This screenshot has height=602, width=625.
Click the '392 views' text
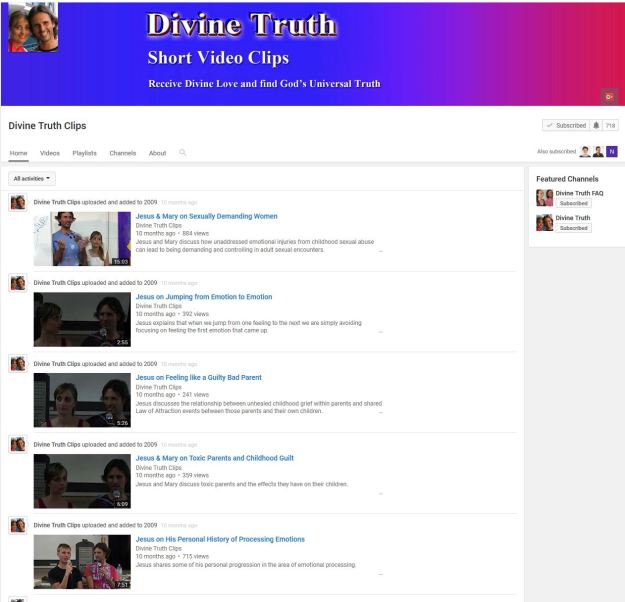pyautogui.click(x=195, y=314)
